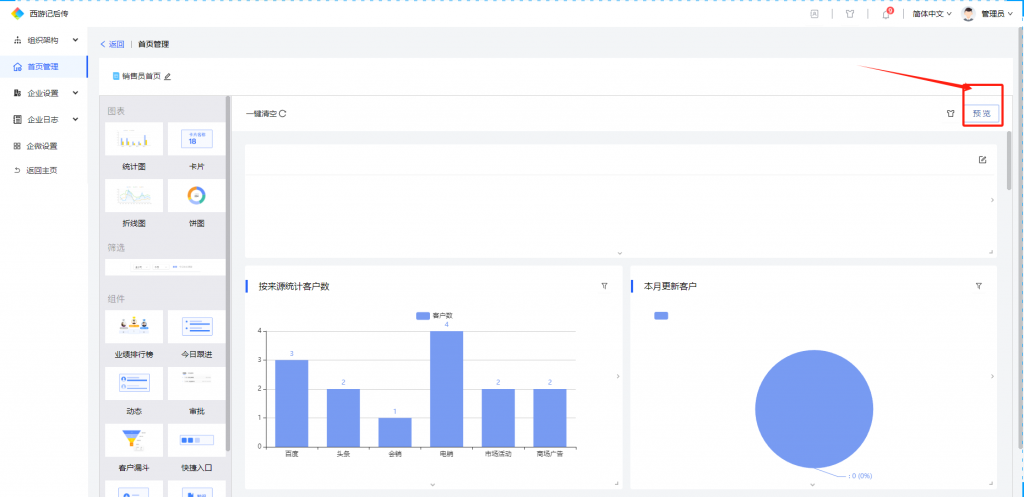Click the shirt icon beside 预览 button
The image size is (1024, 497).
pyautogui.click(x=951, y=113)
